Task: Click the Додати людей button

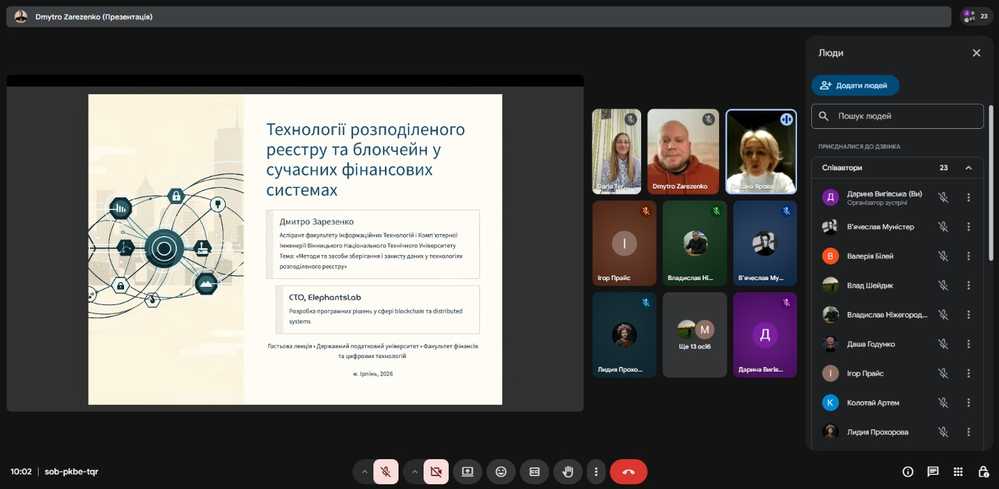Action: tap(855, 86)
